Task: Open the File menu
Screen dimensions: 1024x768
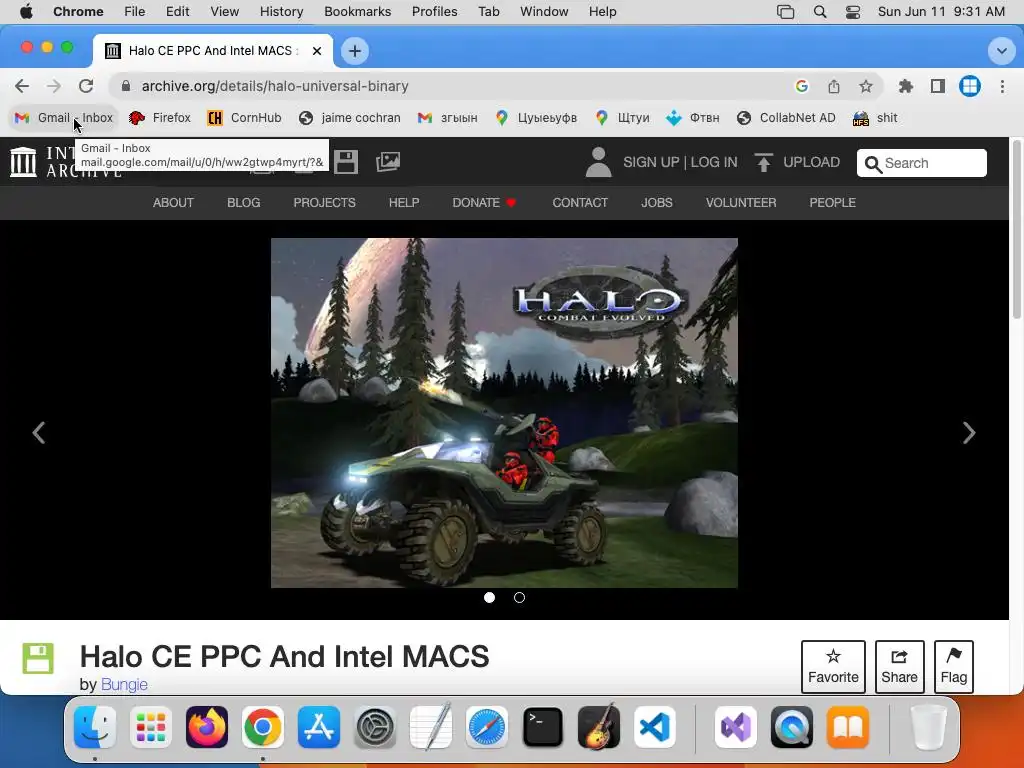Action: tap(135, 12)
